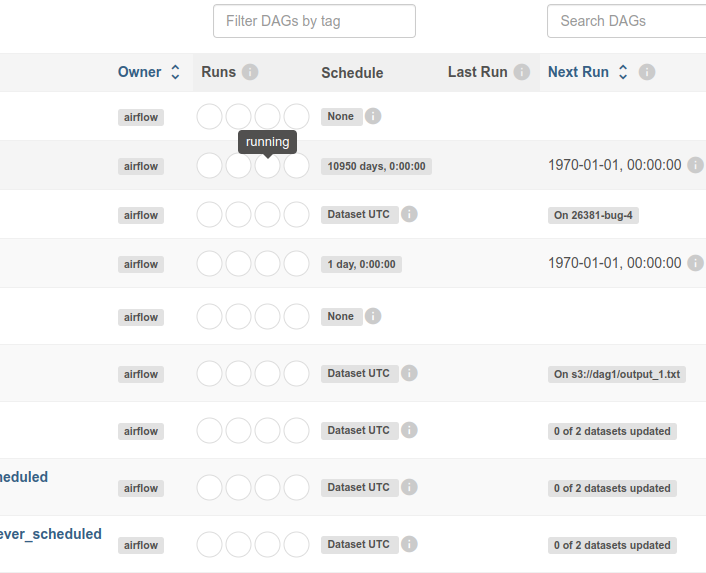Click the Next Run info icon
Screen dimensions: 706x573
coord(647,72)
